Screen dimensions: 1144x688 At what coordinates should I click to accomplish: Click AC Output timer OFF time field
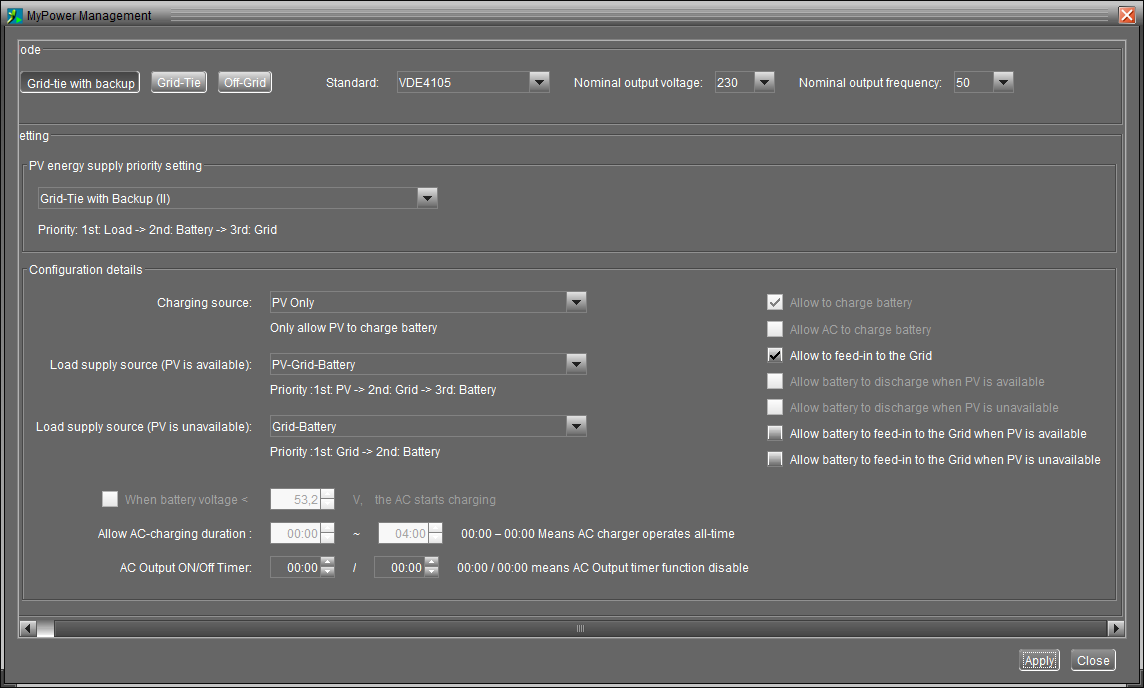coord(399,568)
